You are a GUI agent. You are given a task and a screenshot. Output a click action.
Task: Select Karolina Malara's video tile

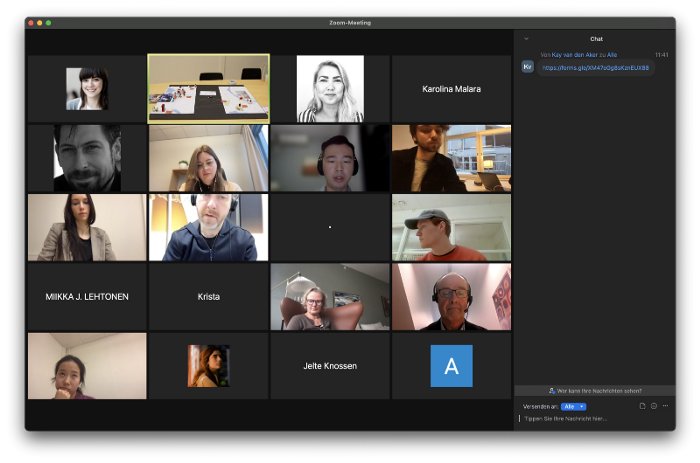(x=451, y=89)
